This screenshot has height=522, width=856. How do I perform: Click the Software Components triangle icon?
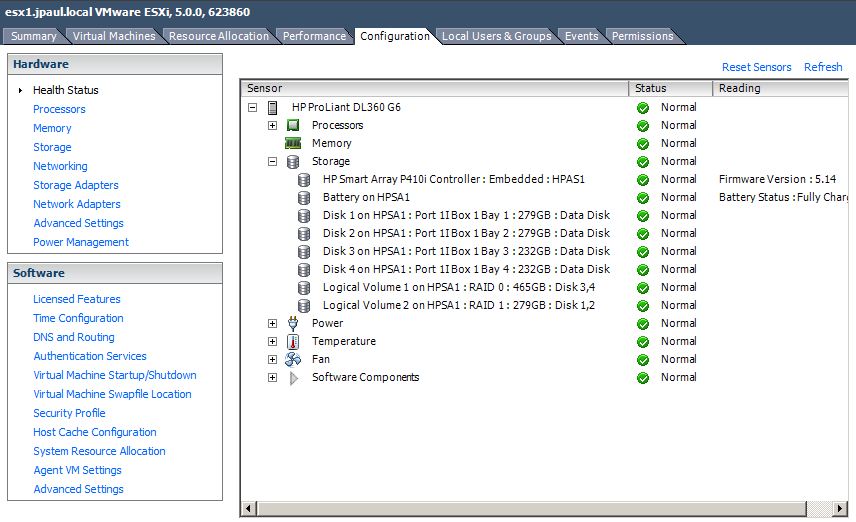(294, 378)
